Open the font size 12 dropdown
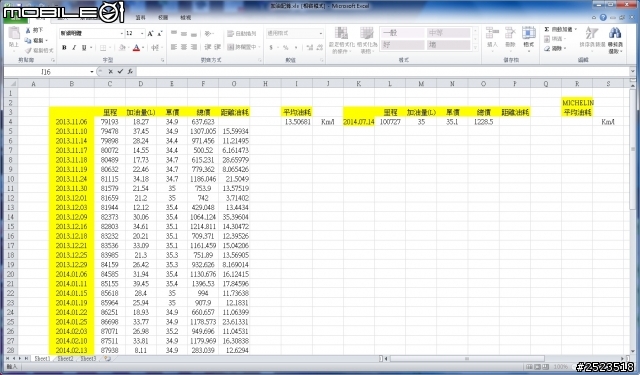 coord(142,33)
